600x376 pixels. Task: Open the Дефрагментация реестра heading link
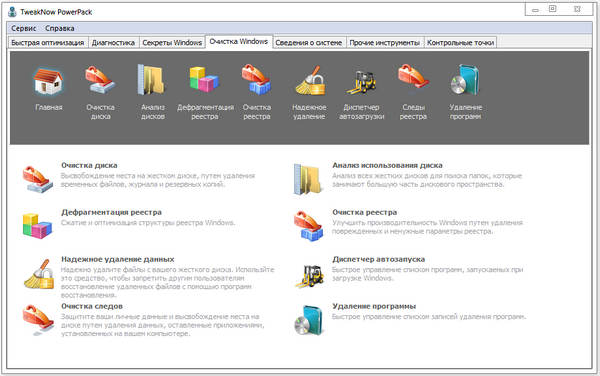pyautogui.click(x=111, y=212)
